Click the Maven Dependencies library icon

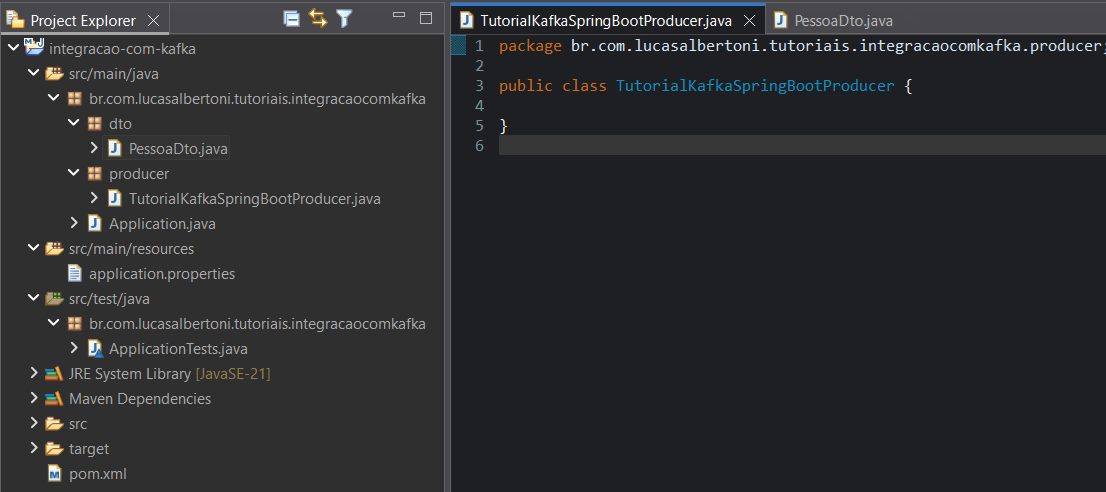coord(54,399)
